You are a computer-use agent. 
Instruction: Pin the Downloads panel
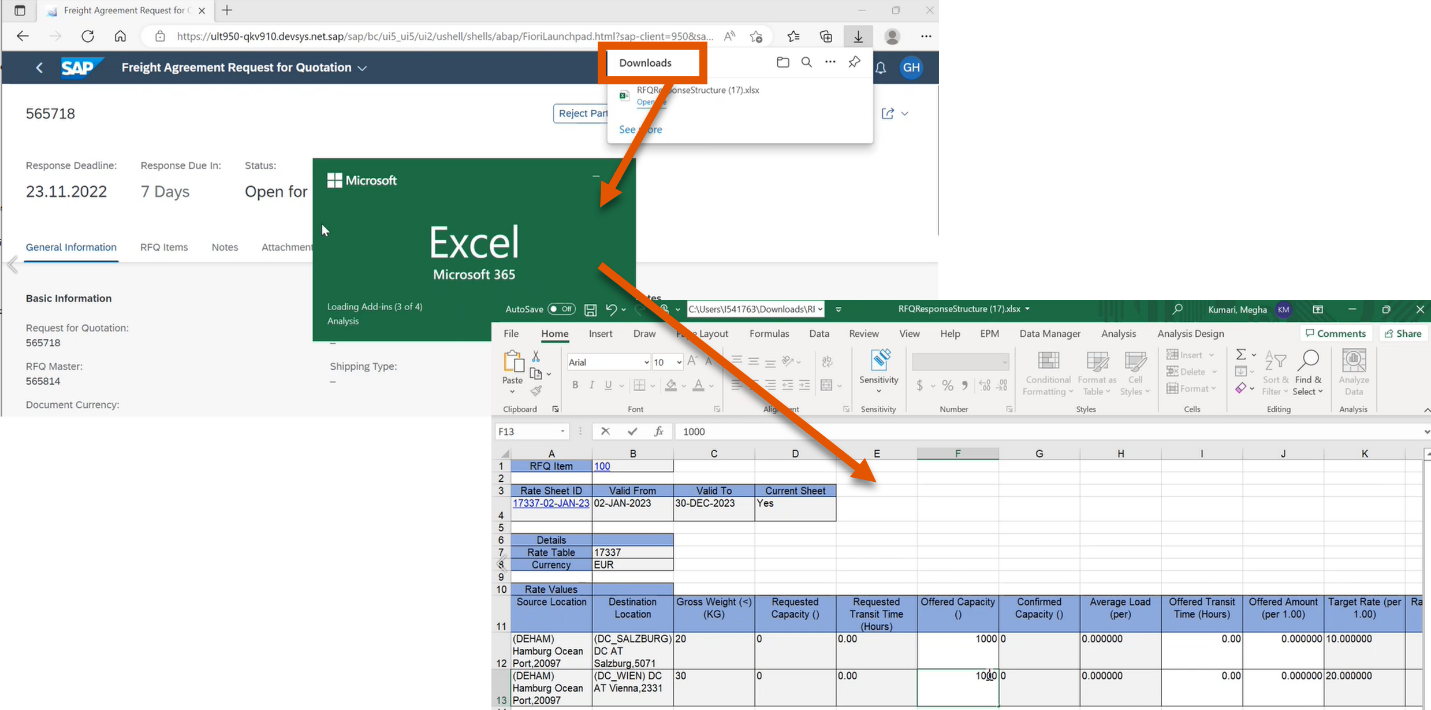pyautogui.click(x=854, y=62)
